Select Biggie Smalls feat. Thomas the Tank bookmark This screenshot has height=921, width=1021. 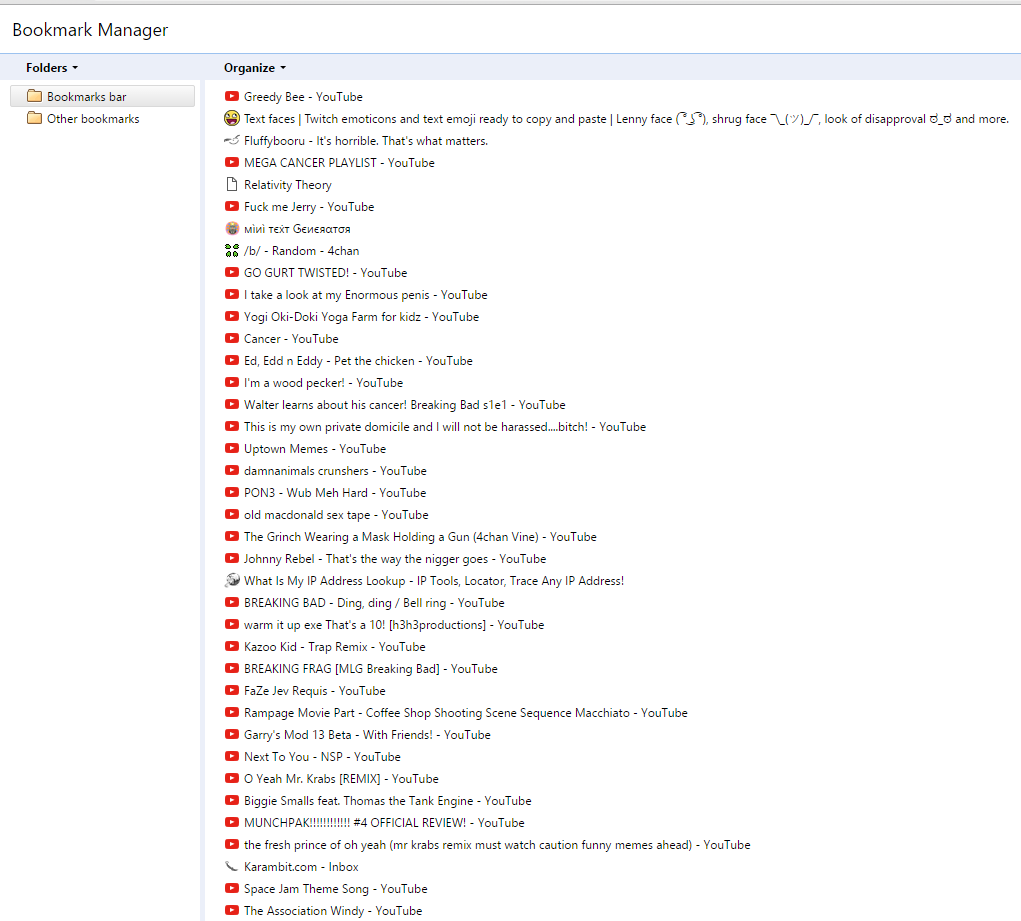pyautogui.click(x=387, y=801)
